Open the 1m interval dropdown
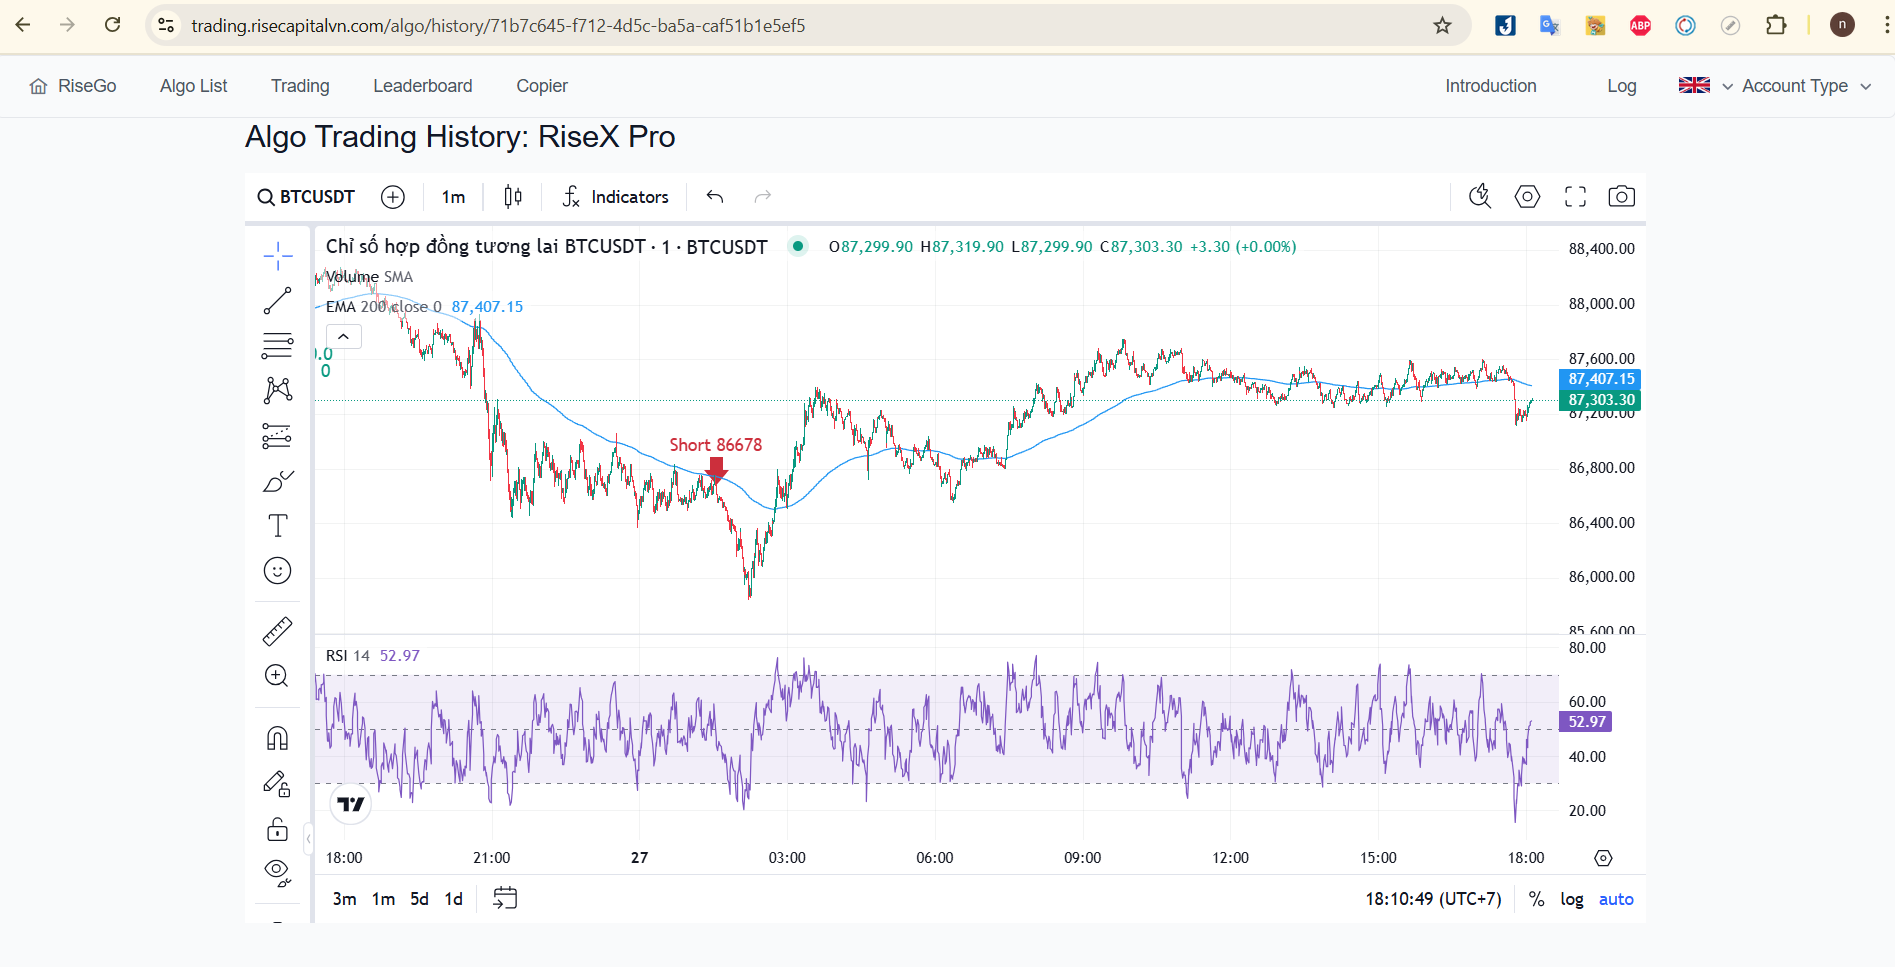This screenshot has height=967, width=1895. (453, 197)
